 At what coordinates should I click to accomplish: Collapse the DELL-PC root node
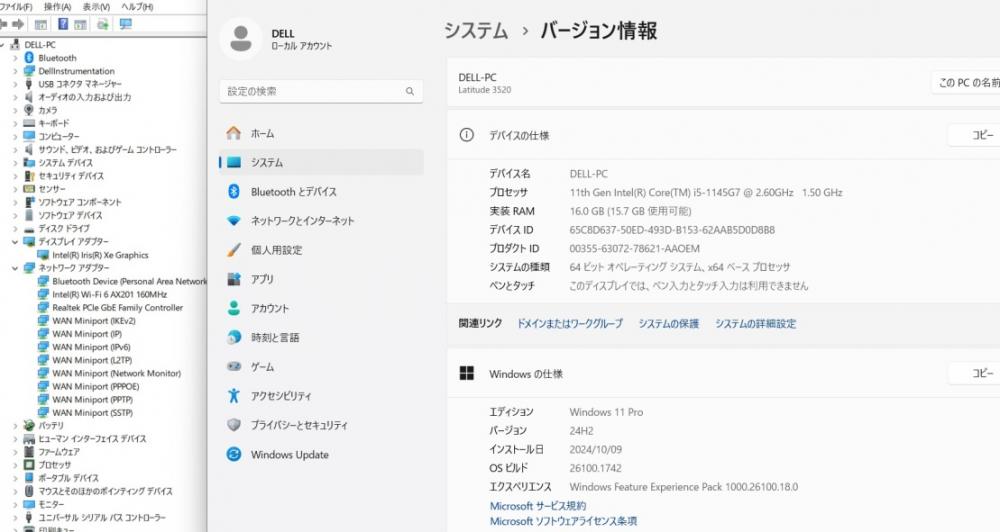[3, 45]
